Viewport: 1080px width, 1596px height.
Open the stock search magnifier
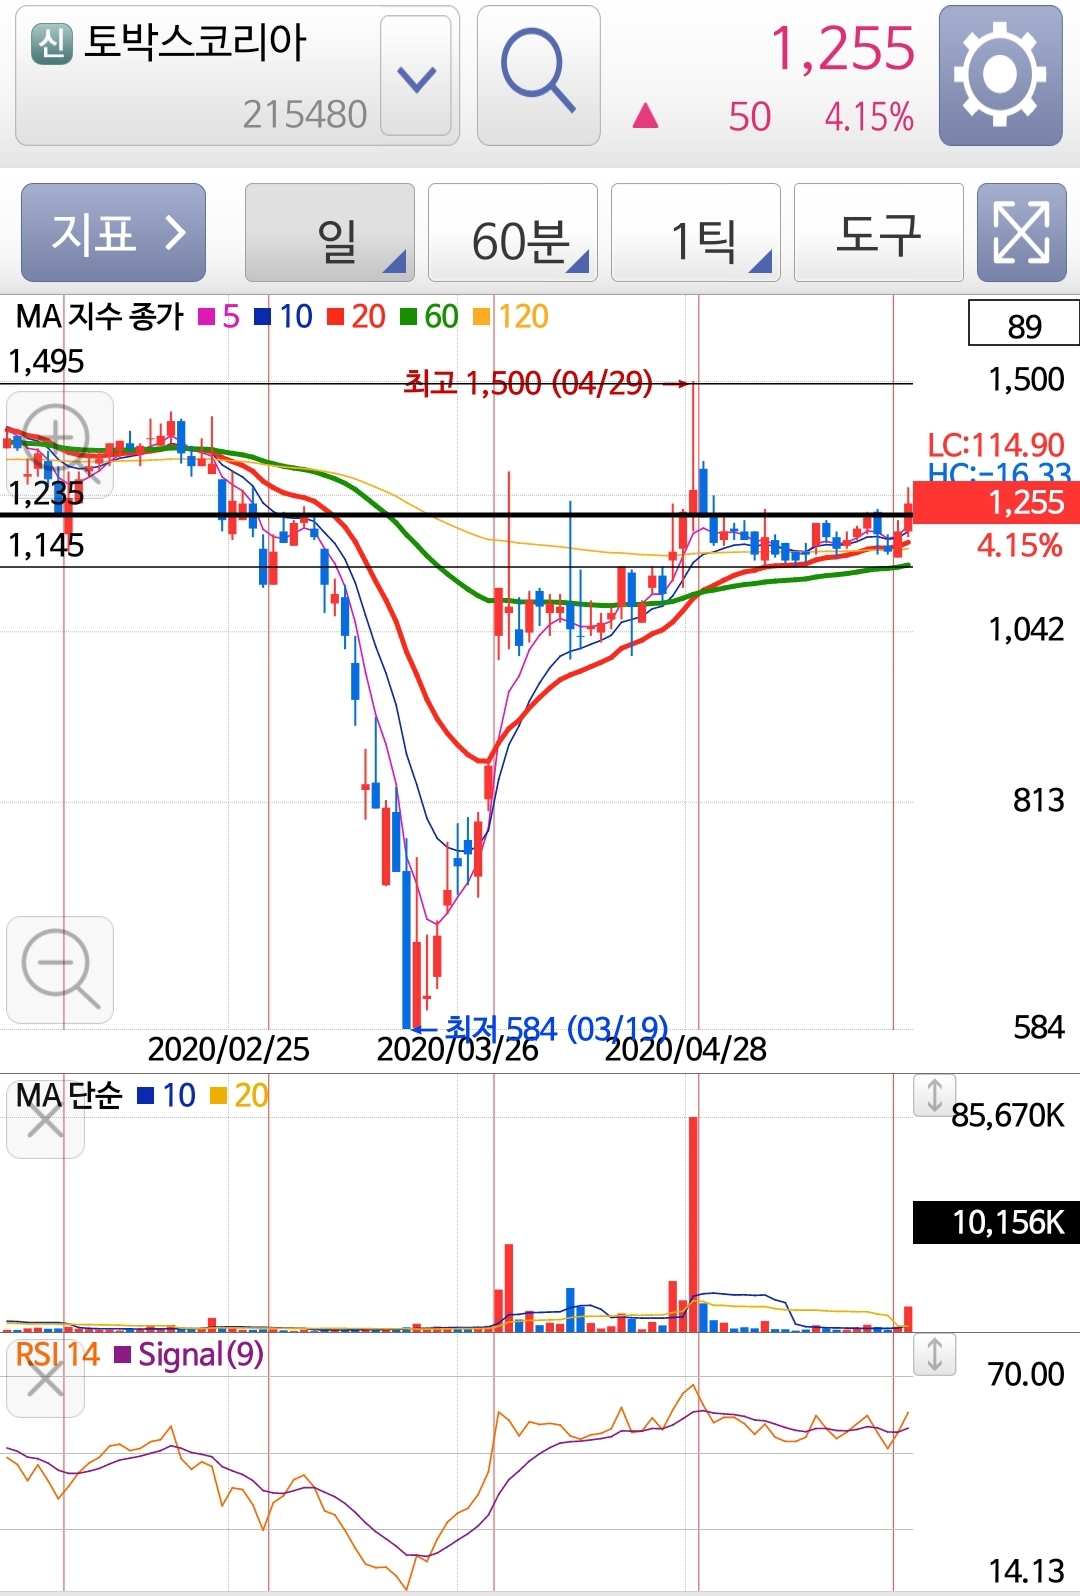pos(538,76)
